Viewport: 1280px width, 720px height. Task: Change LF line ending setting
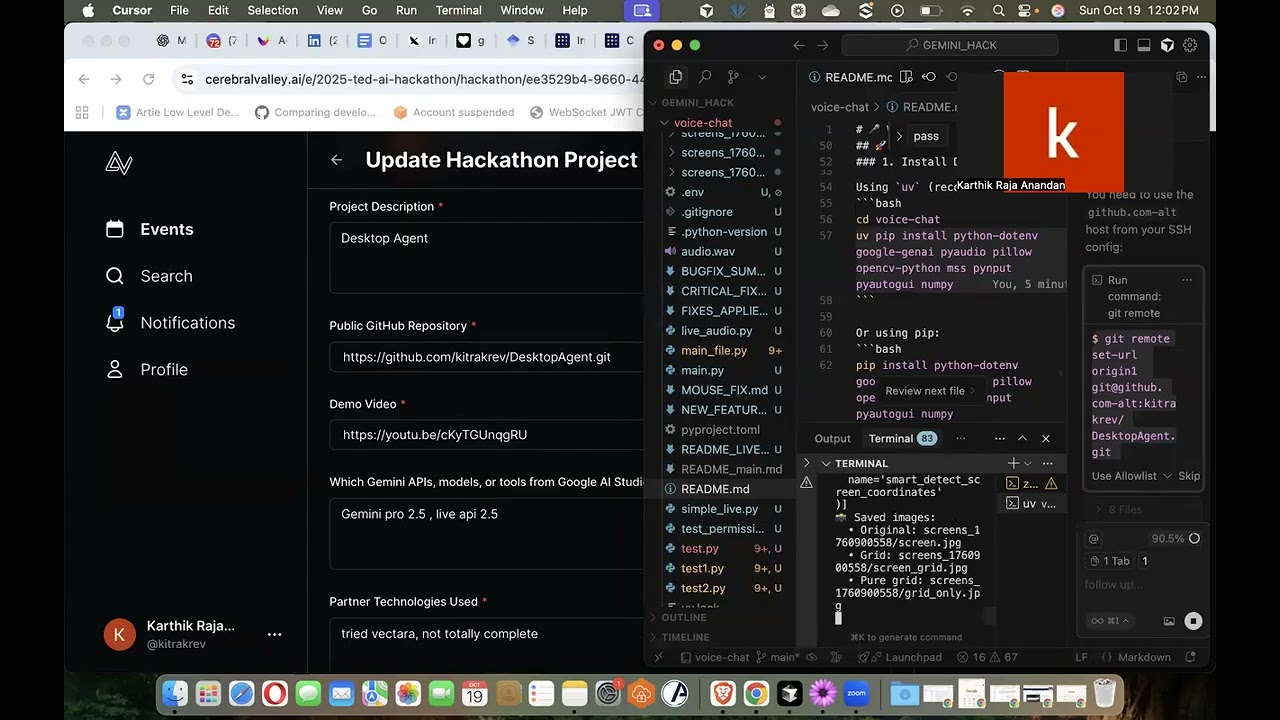(1081, 657)
